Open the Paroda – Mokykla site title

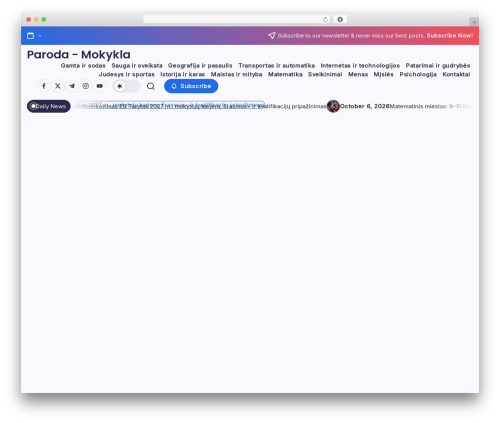pyautogui.click(x=79, y=55)
